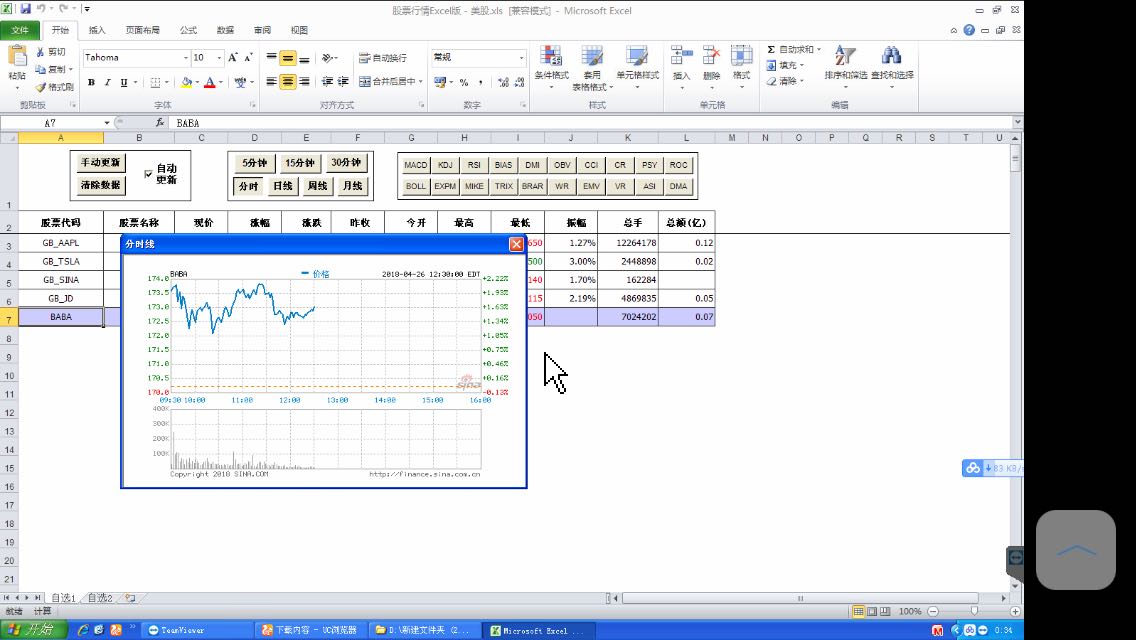Toggle center horizontal alignment

288,82
